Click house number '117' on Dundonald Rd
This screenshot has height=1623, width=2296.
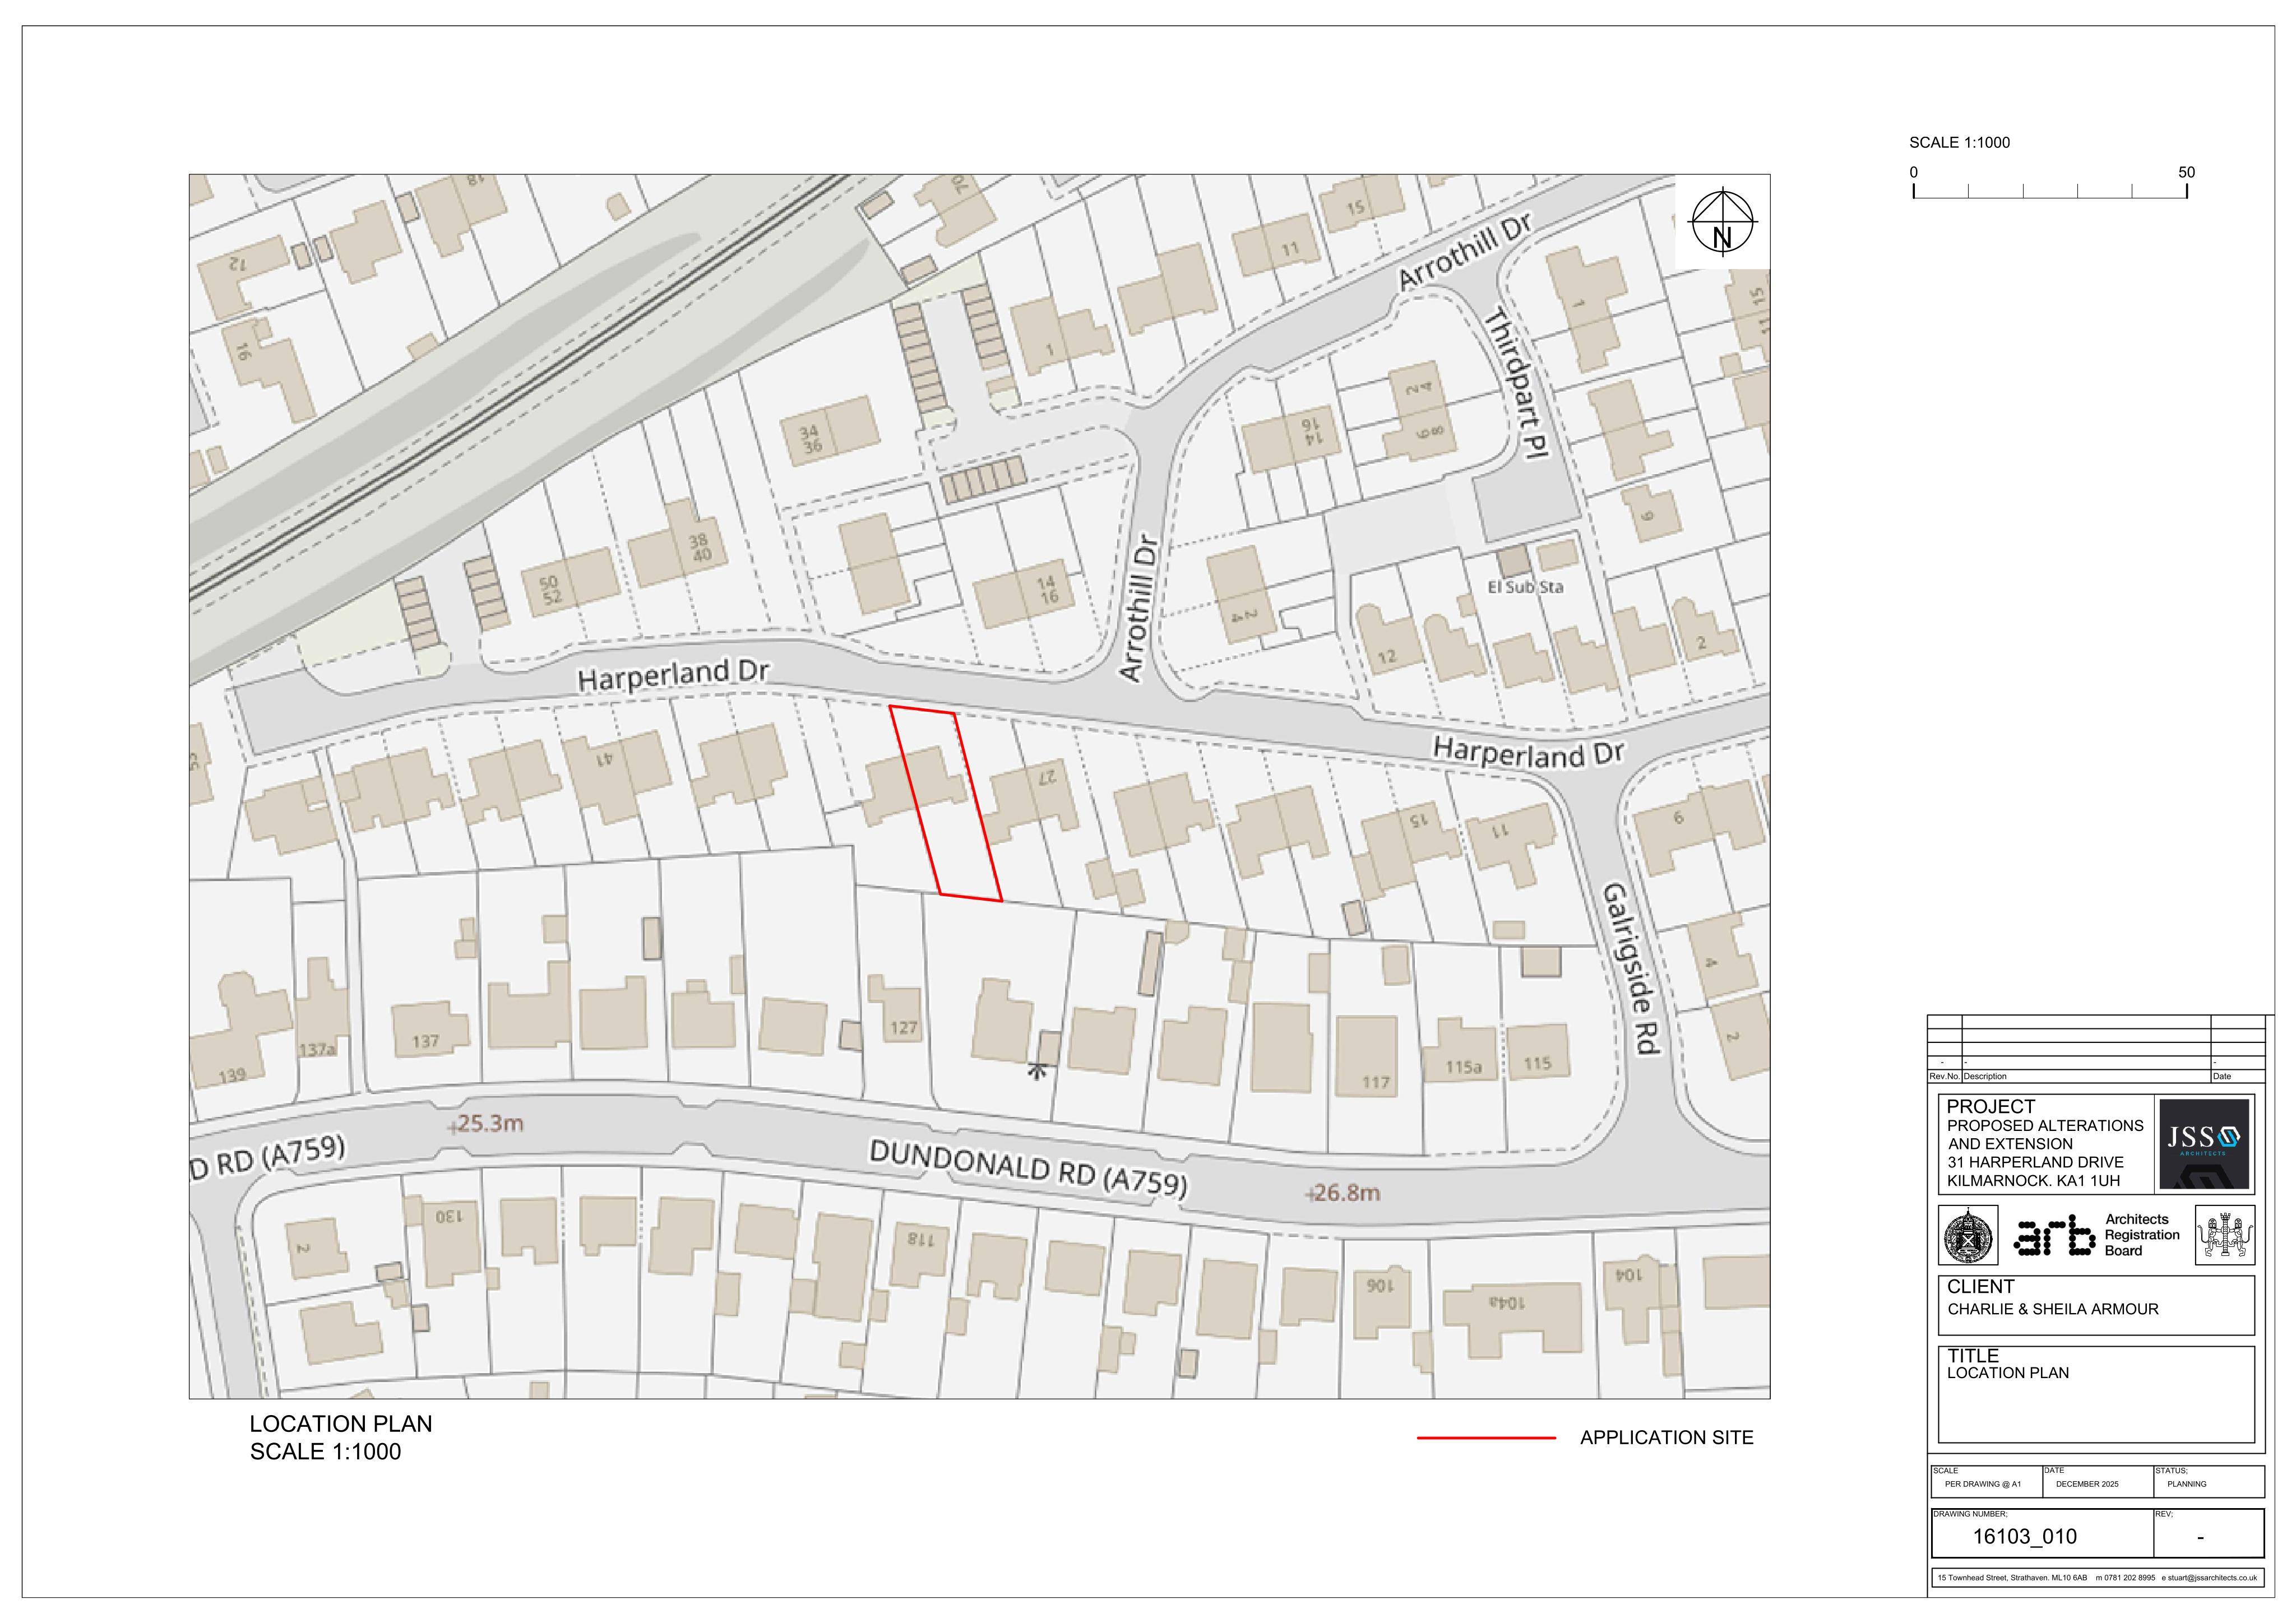[1375, 1082]
